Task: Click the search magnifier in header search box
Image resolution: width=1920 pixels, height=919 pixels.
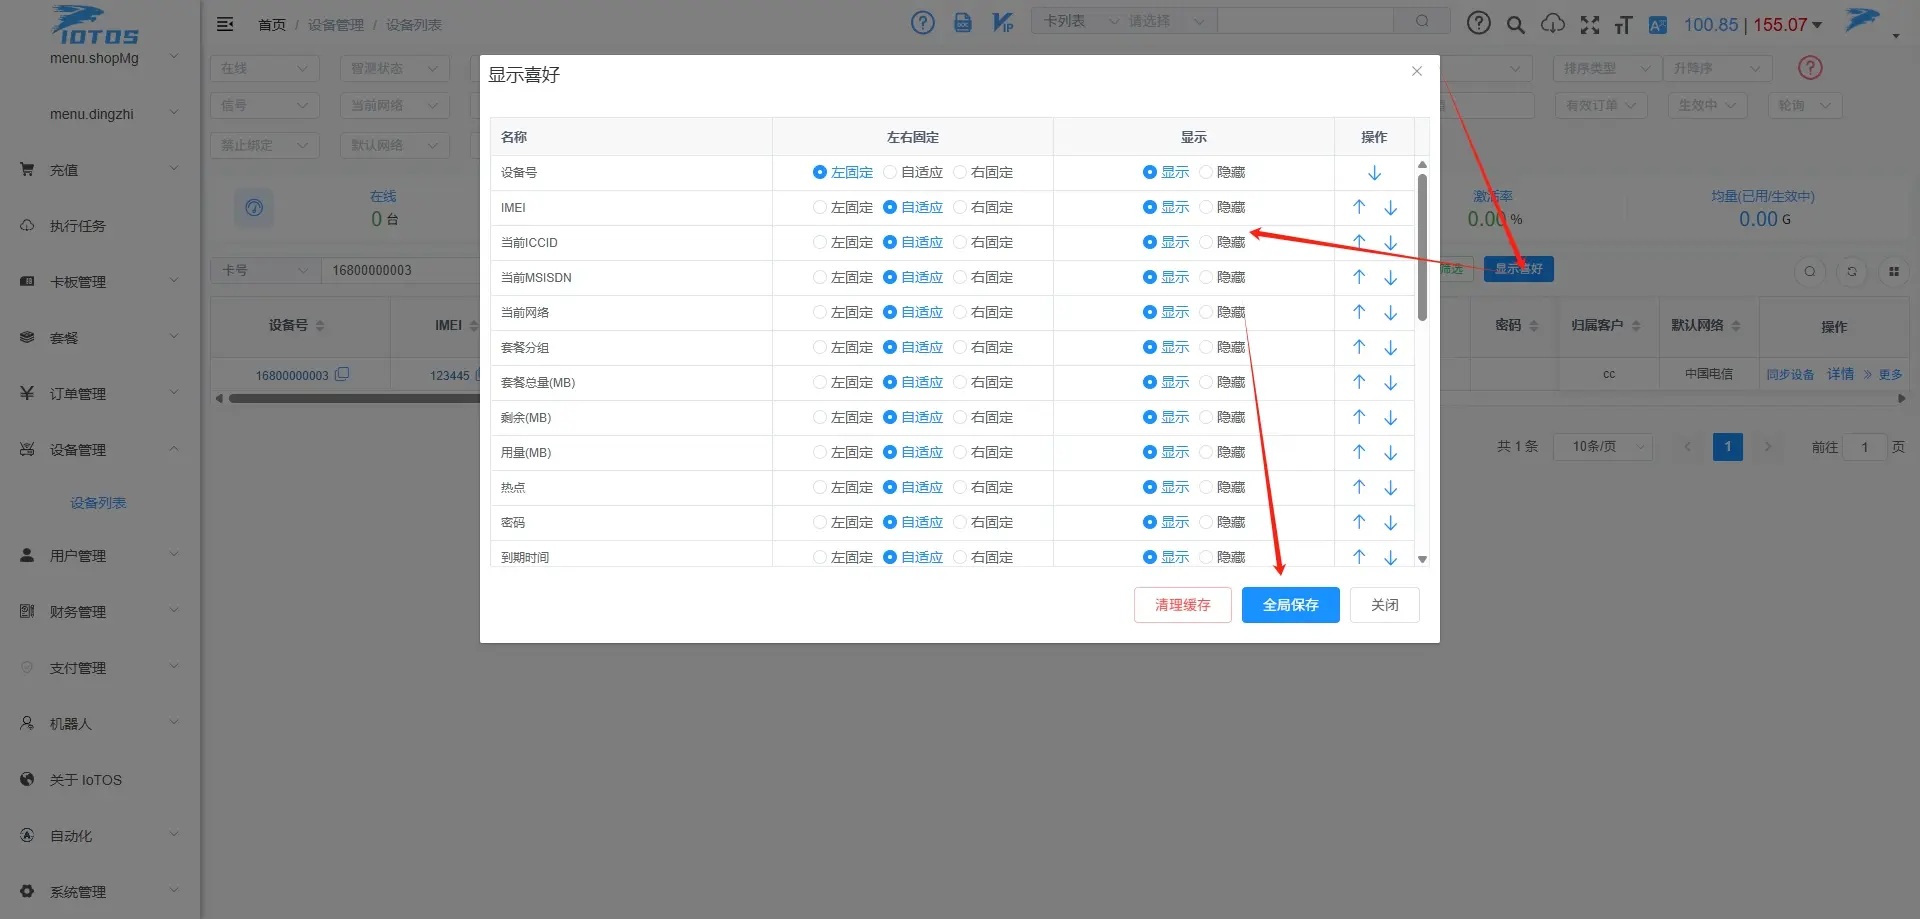Action: coord(1422,21)
